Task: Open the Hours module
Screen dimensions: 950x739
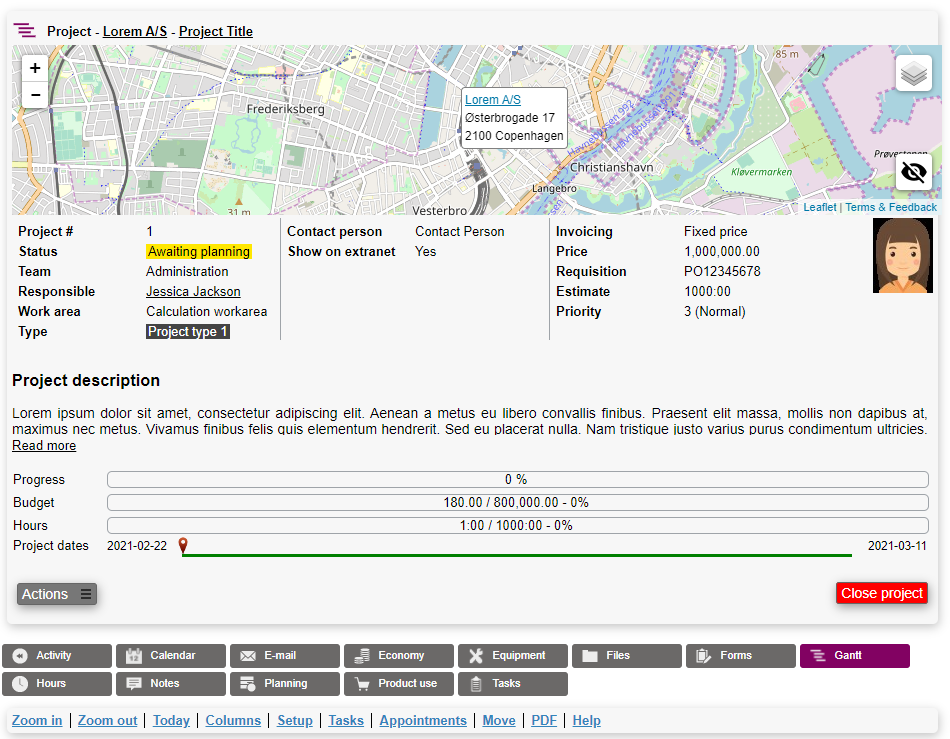Action: pos(57,684)
